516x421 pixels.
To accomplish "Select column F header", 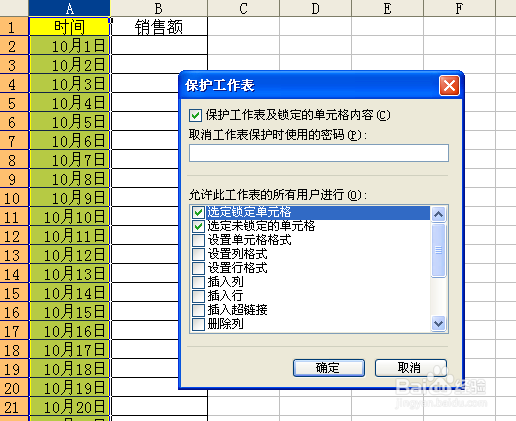I will pyautogui.click(x=459, y=8).
